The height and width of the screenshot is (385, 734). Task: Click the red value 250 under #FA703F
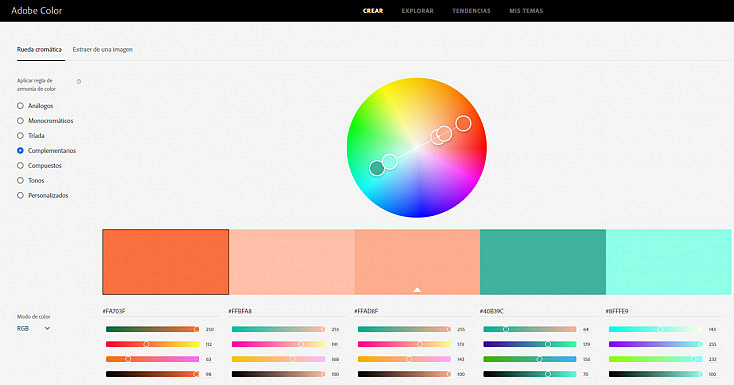210,330
